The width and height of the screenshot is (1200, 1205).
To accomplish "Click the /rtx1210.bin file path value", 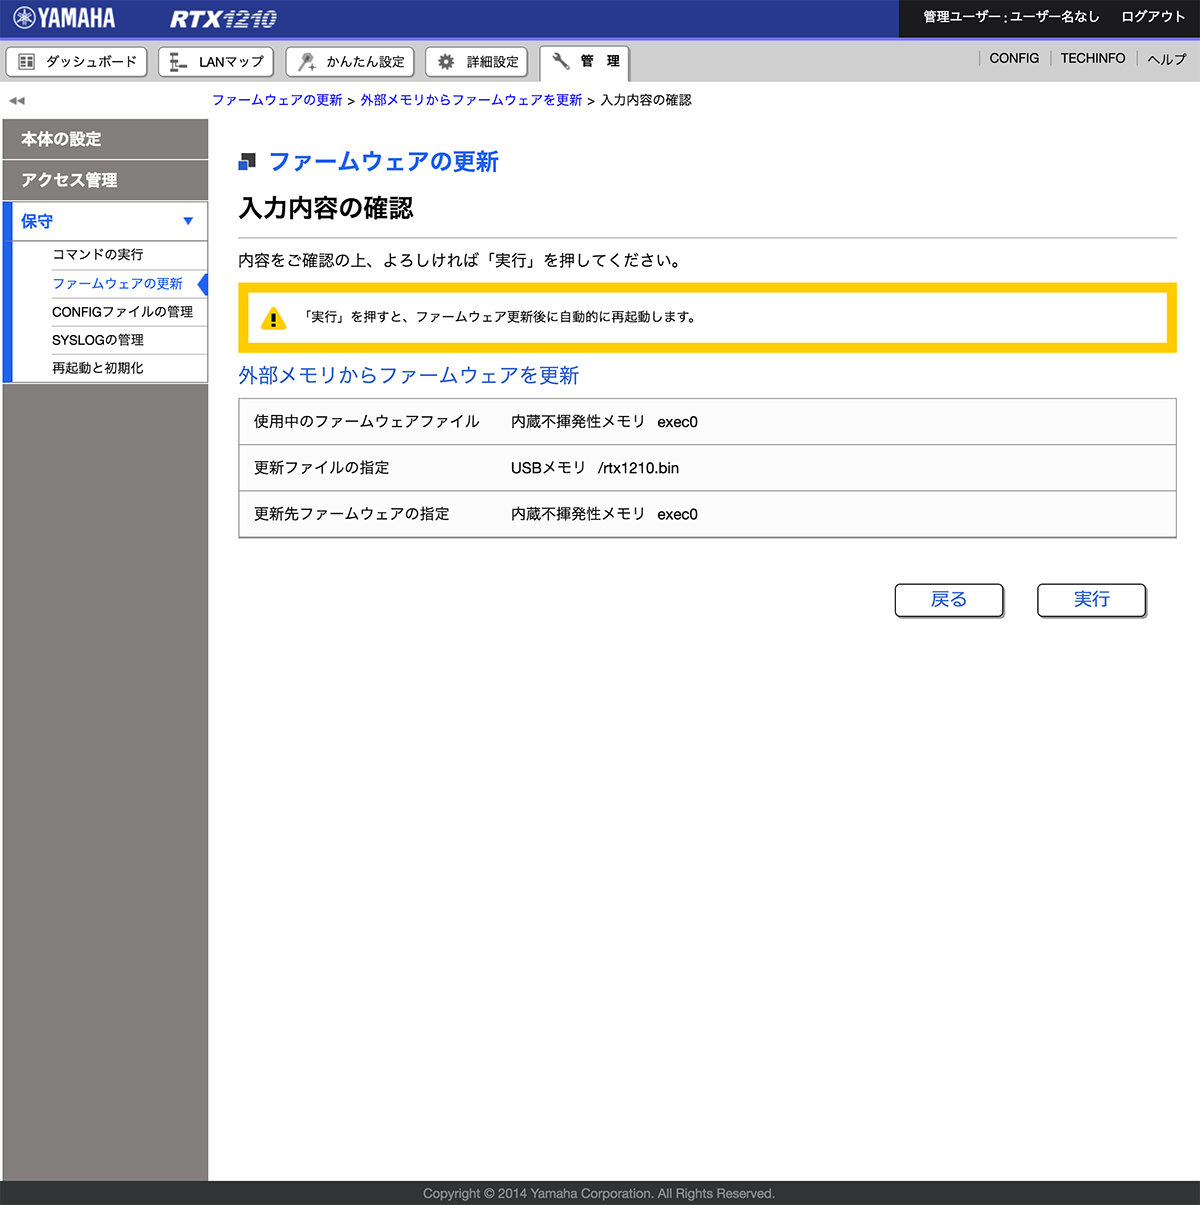I will (638, 468).
